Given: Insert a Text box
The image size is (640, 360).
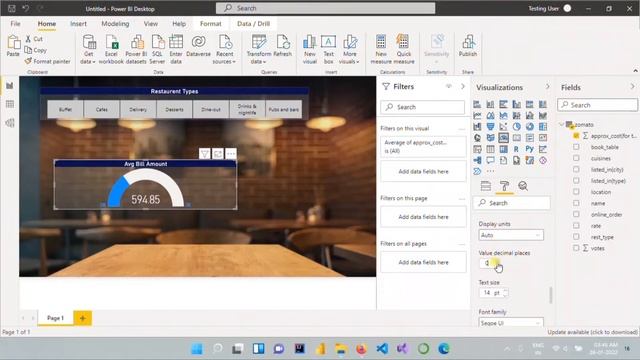Looking at the screenshot, I should (x=329, y=49).
